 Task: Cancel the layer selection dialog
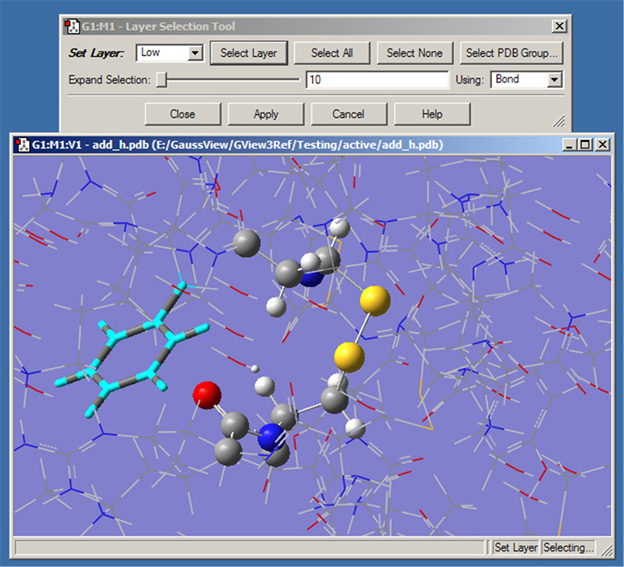point(349,114)
